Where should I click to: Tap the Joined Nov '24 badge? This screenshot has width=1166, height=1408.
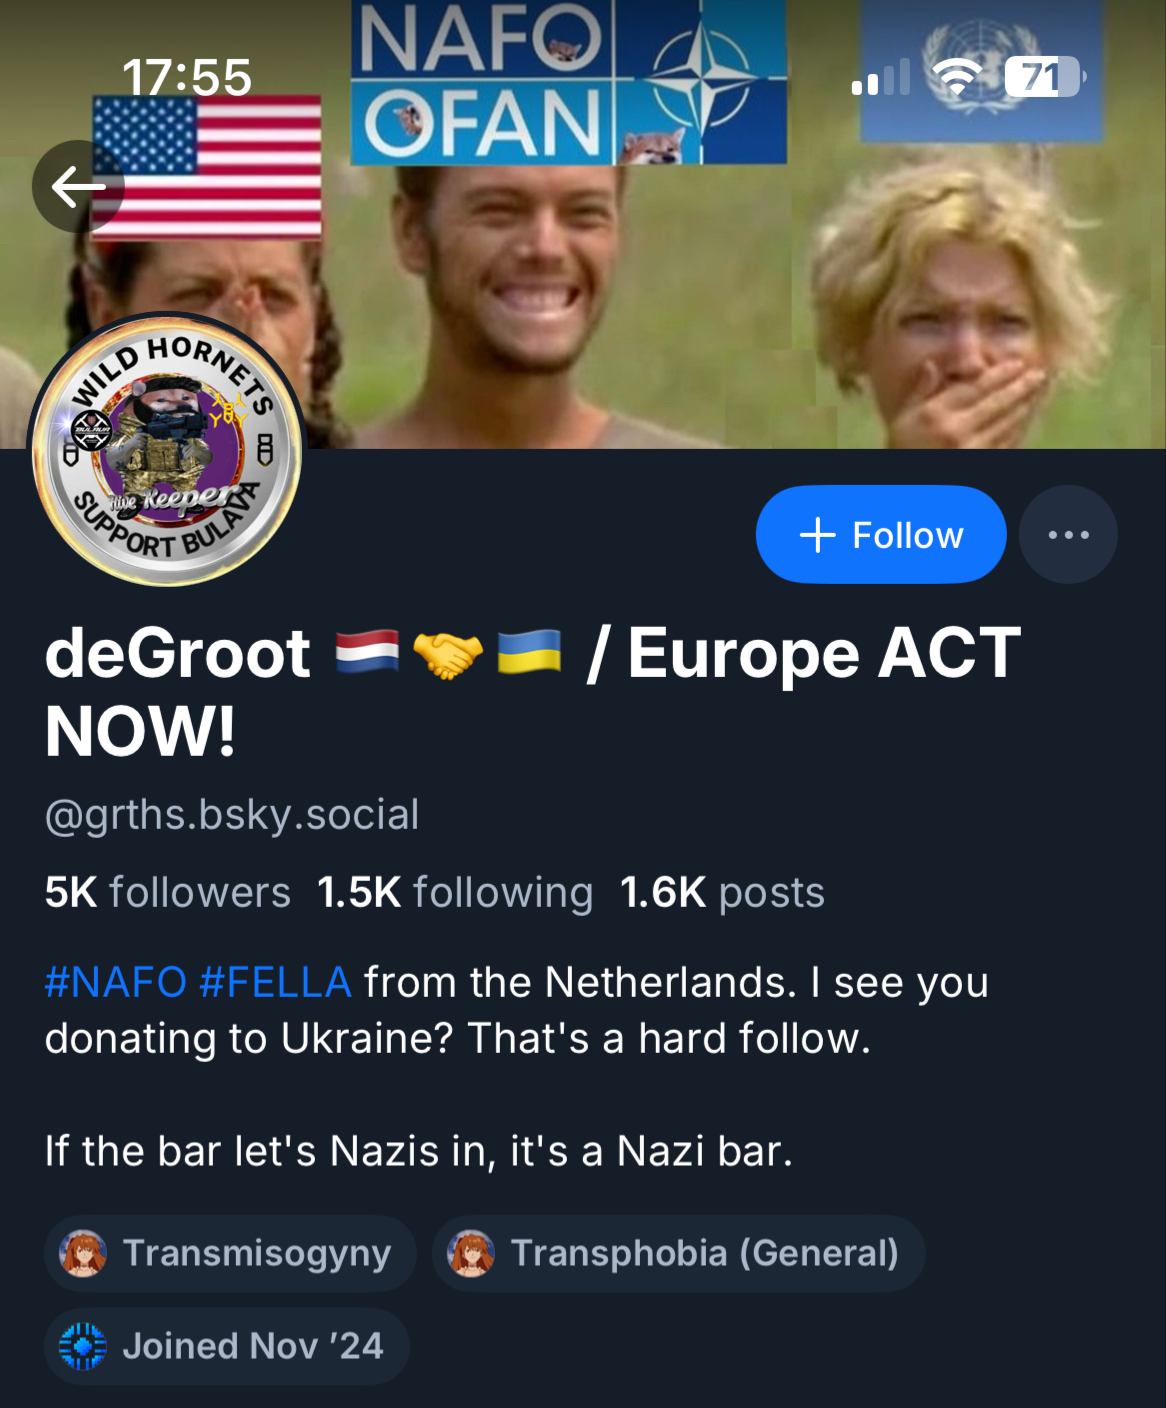click(x=227, y=1346)
